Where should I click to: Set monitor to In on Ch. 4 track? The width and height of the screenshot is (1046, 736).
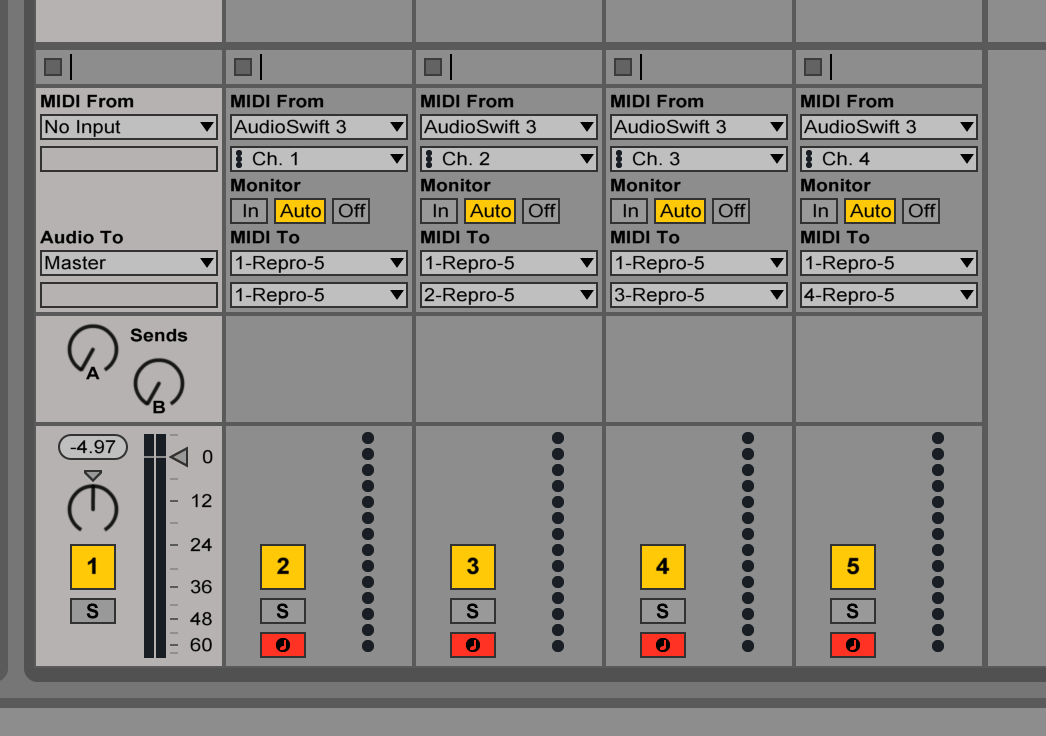(819, 211)
